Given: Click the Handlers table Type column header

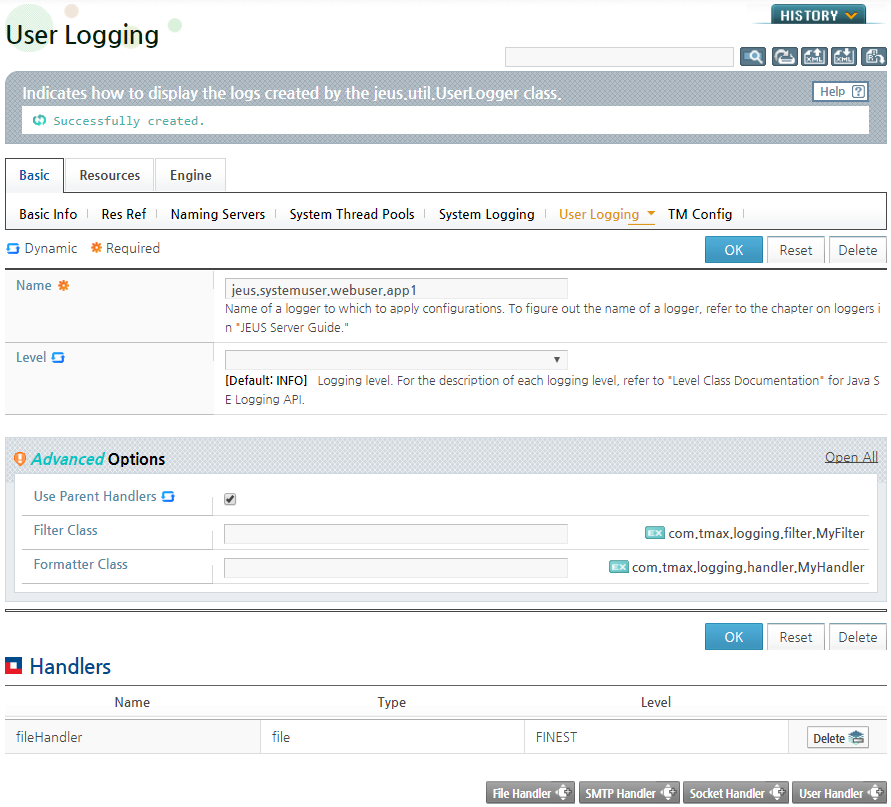Looking at the screenshot, I should [x=392, y=702].
